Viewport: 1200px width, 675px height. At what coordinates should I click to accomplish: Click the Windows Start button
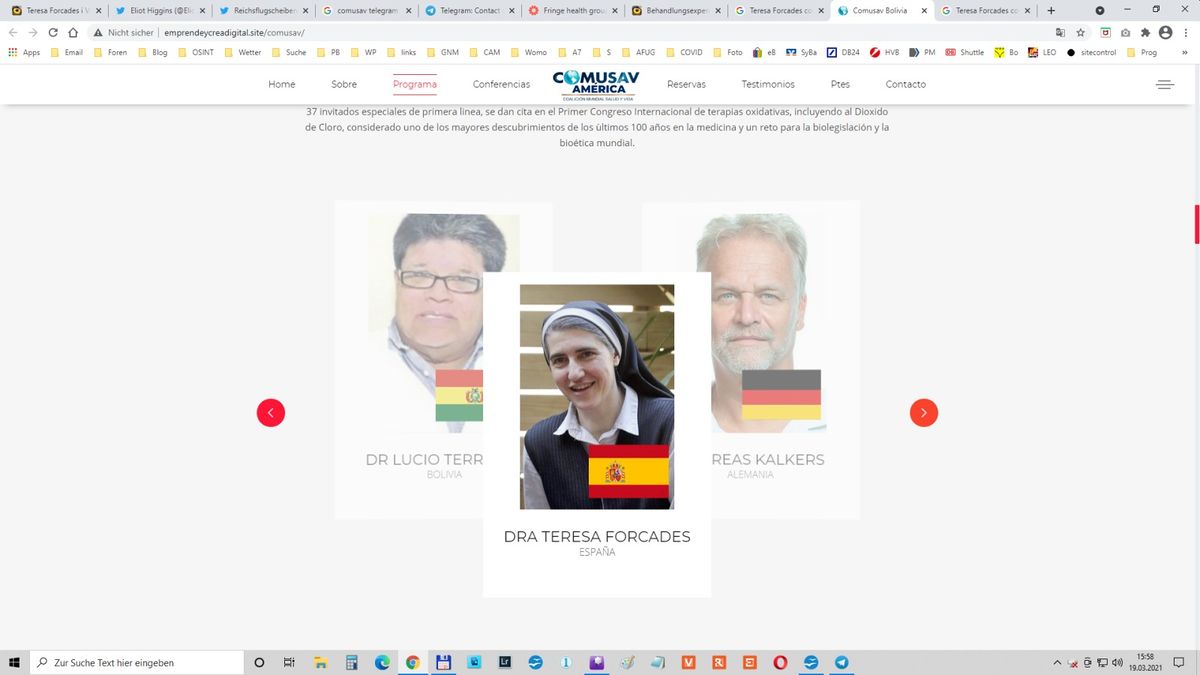tap(14, 662)
